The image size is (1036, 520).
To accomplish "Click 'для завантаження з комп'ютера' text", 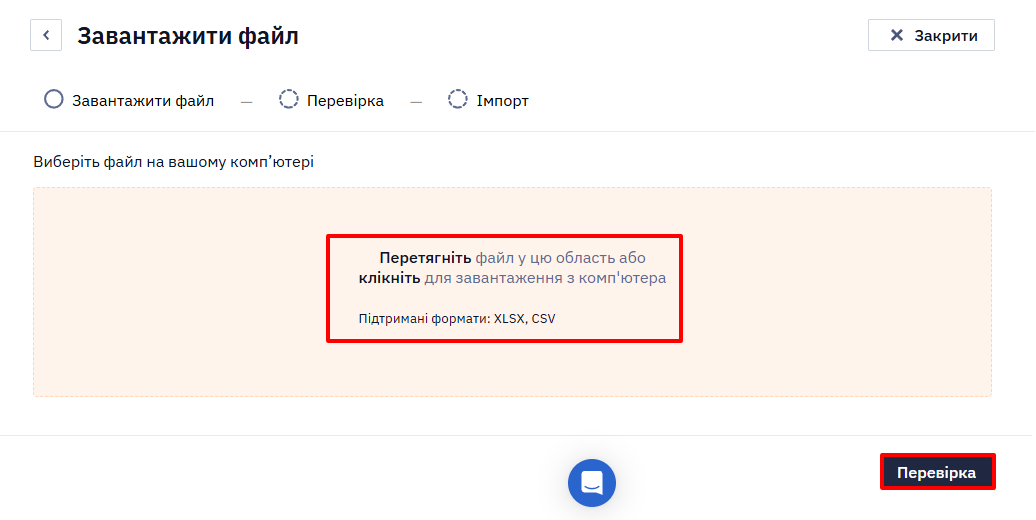I will coord(545,278).
